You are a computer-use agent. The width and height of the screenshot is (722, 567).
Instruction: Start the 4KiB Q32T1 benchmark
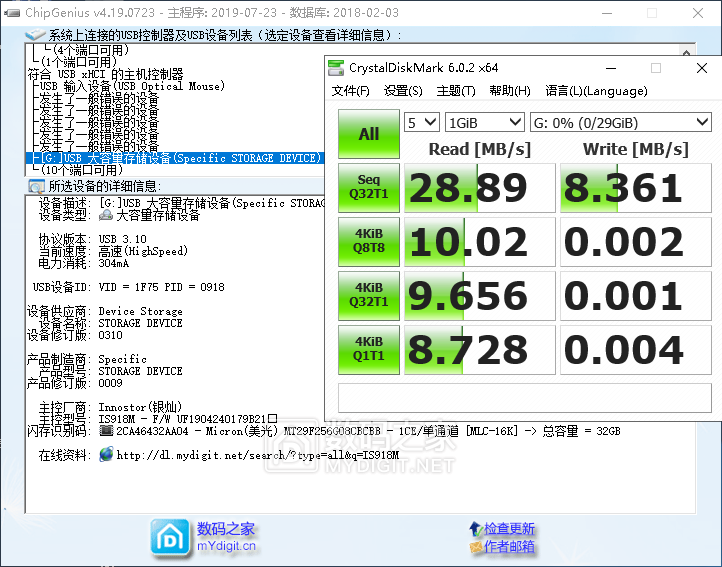coord(369,295)
